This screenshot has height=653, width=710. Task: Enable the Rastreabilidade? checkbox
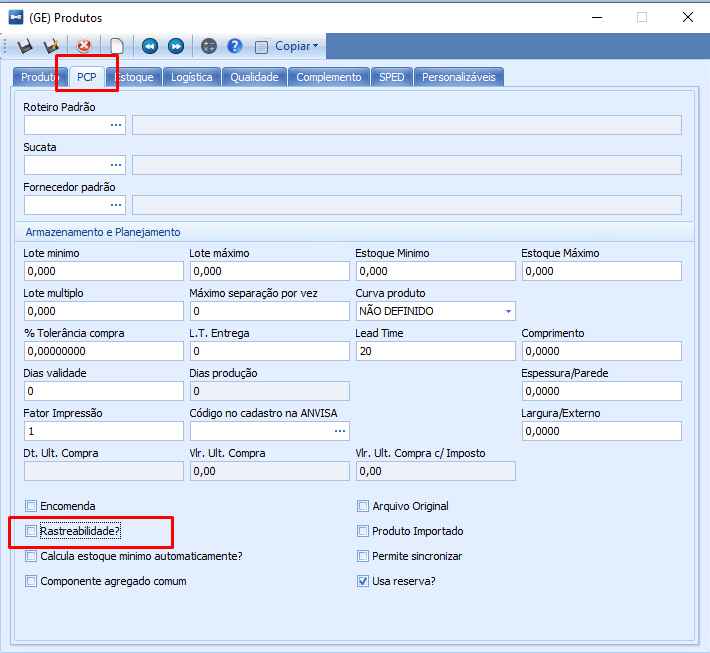[31, 531]
